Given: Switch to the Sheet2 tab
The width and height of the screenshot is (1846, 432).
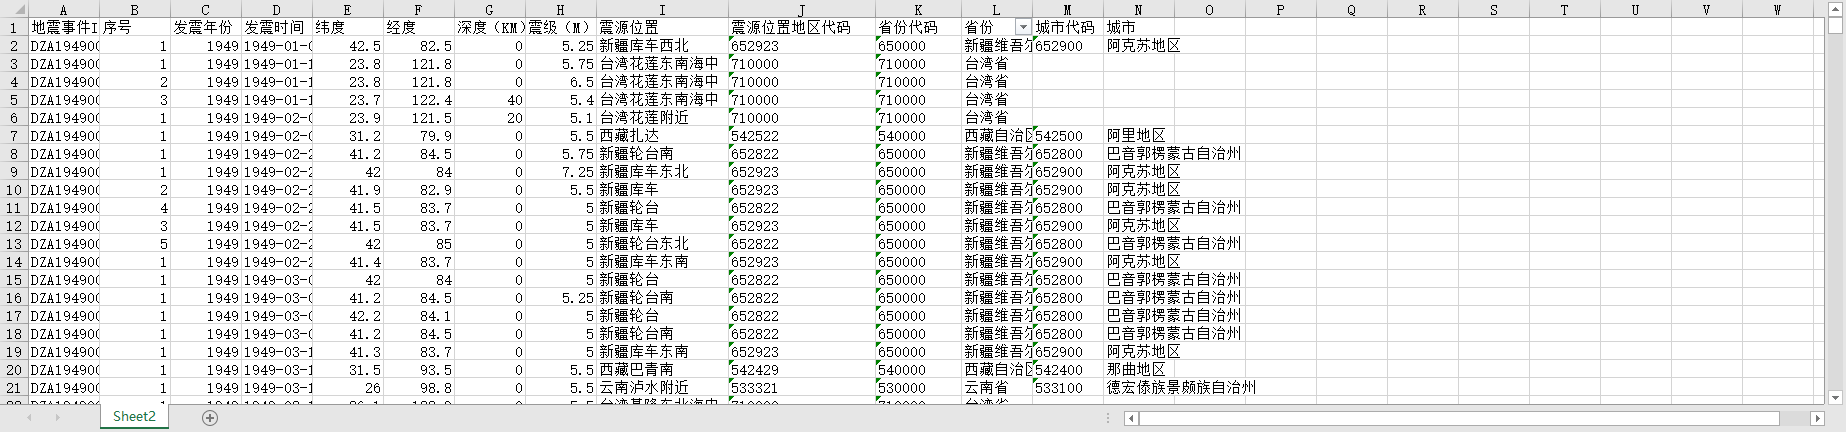Looking at the screenshot, I should (x=134, y=417).
